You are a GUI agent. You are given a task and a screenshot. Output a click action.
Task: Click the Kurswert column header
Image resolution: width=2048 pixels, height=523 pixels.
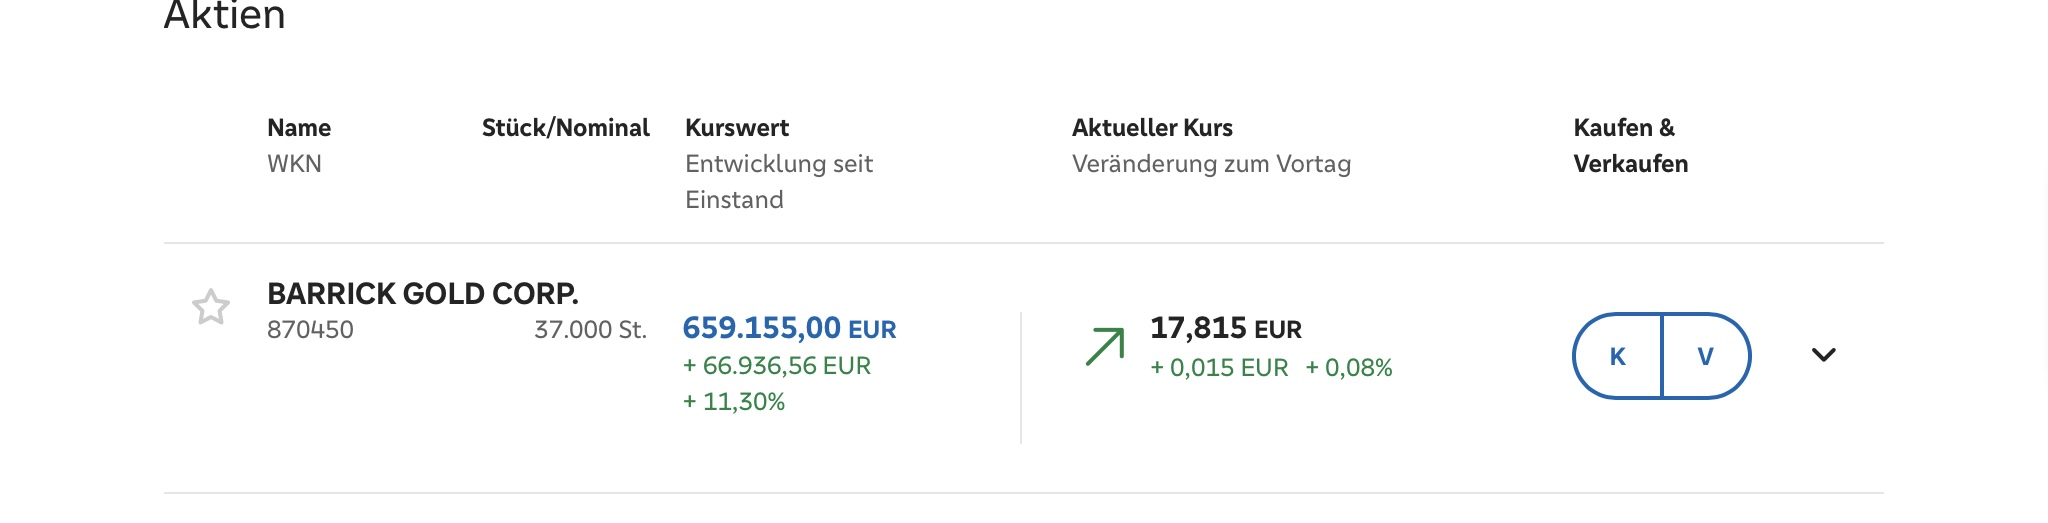736,128
